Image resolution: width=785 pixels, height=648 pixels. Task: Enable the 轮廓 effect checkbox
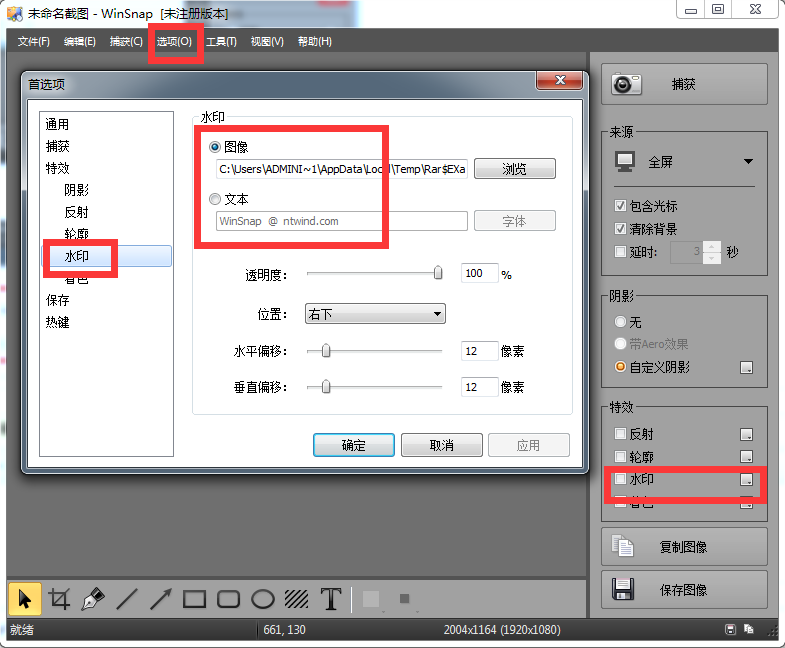pos(620,456)
